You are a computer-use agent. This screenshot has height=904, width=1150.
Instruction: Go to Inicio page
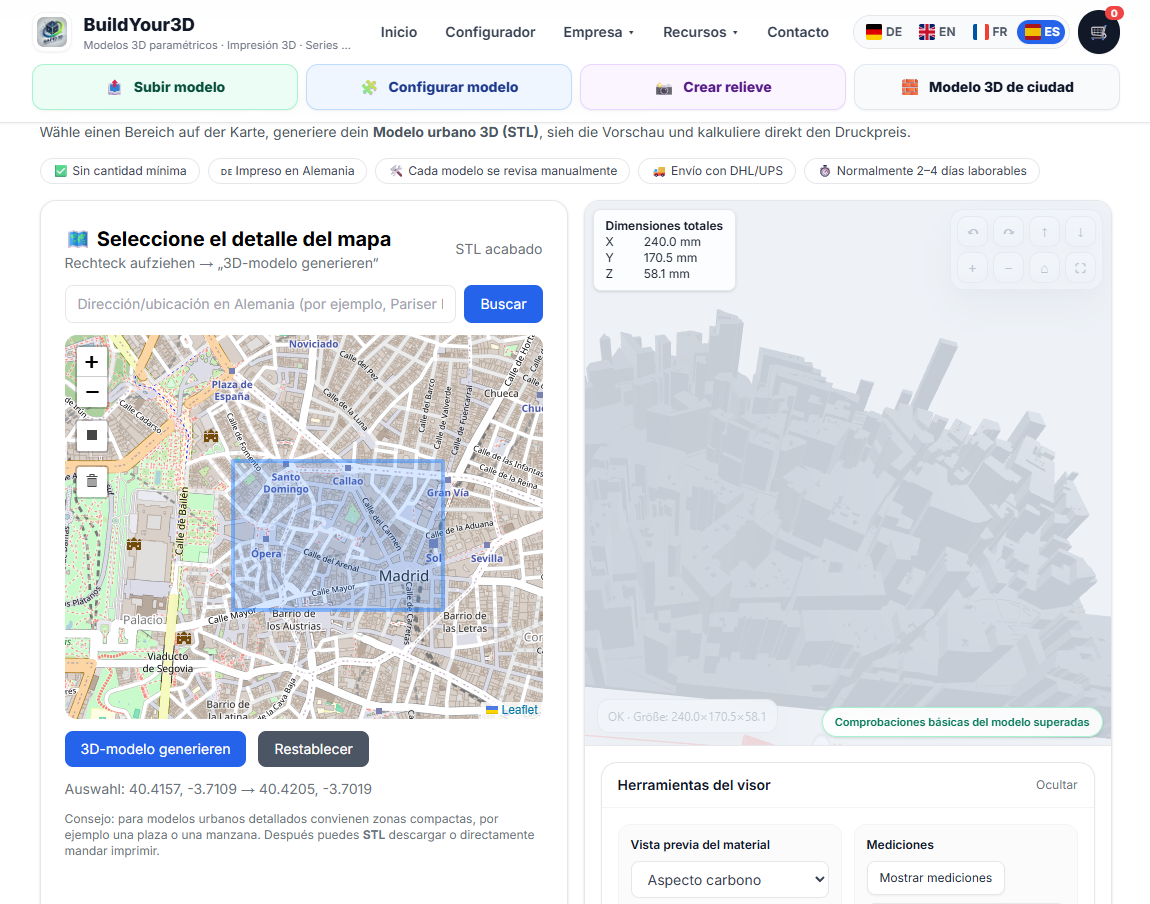point(398,32)
